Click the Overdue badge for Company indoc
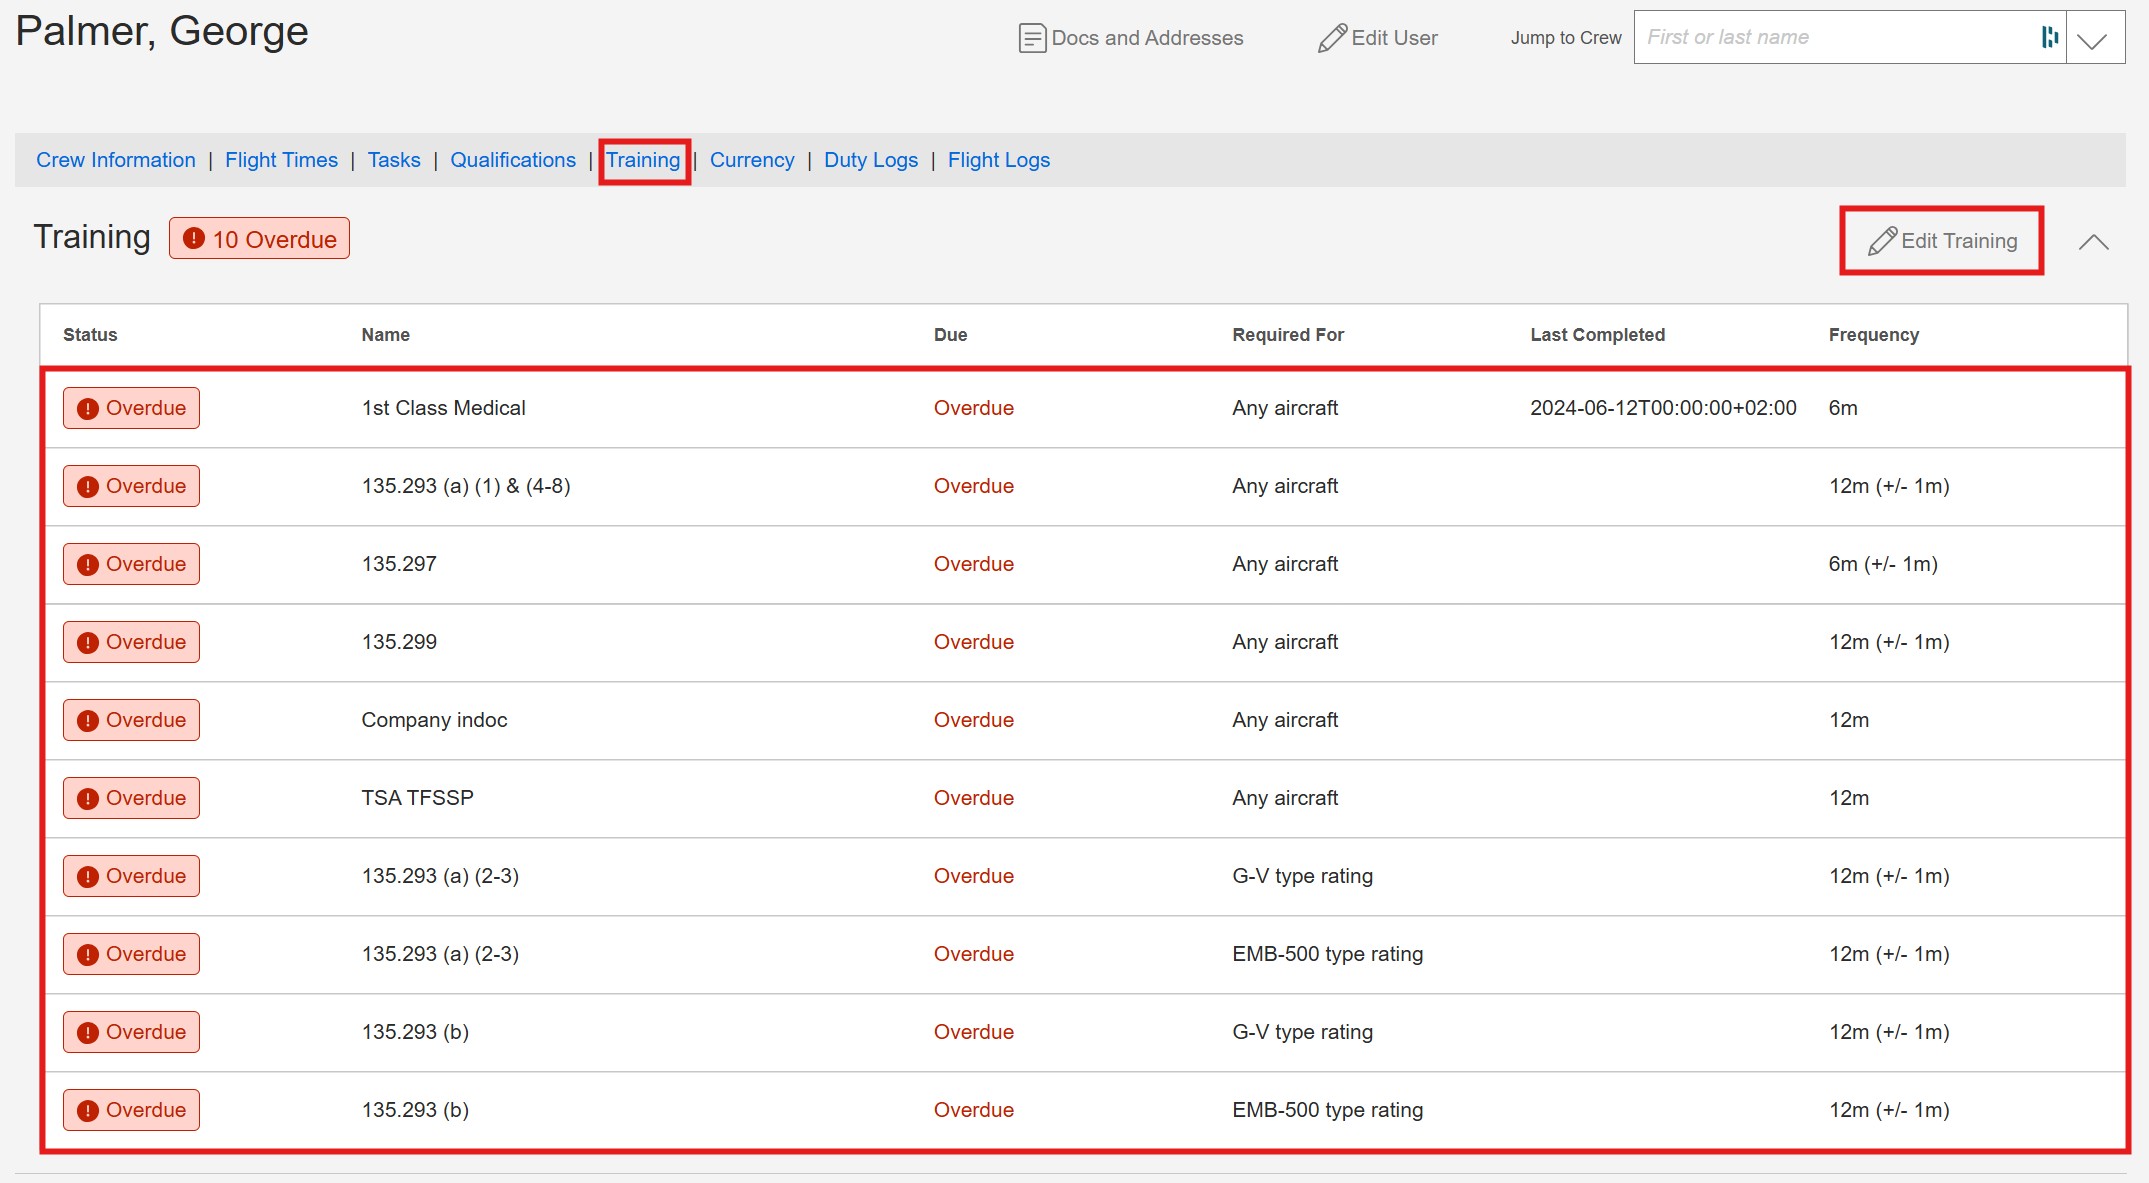2149x1183 pixels. coord(131,720)
